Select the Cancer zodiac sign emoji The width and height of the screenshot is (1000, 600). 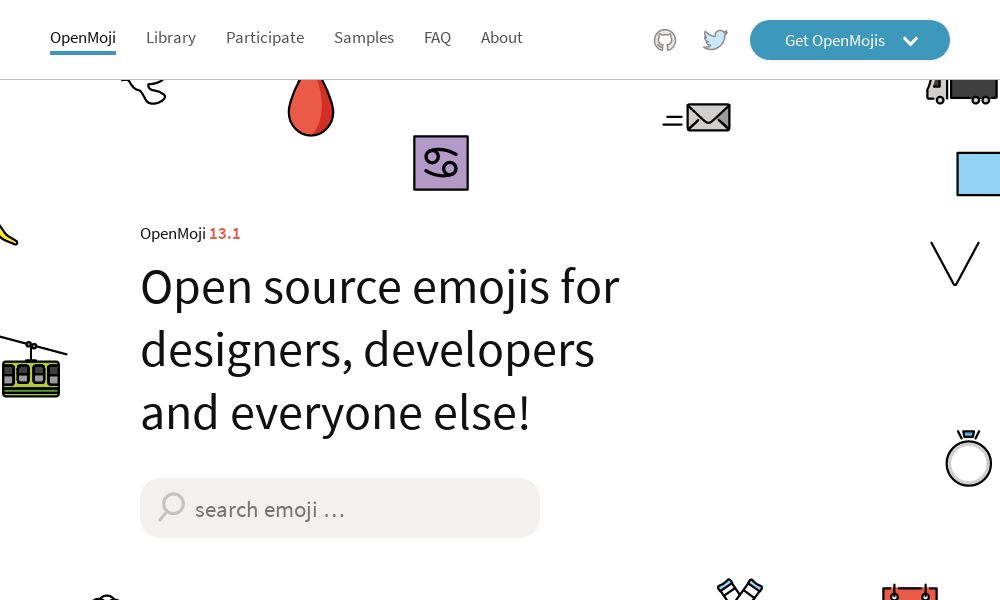pyautogui.click(x=441, y=163)
